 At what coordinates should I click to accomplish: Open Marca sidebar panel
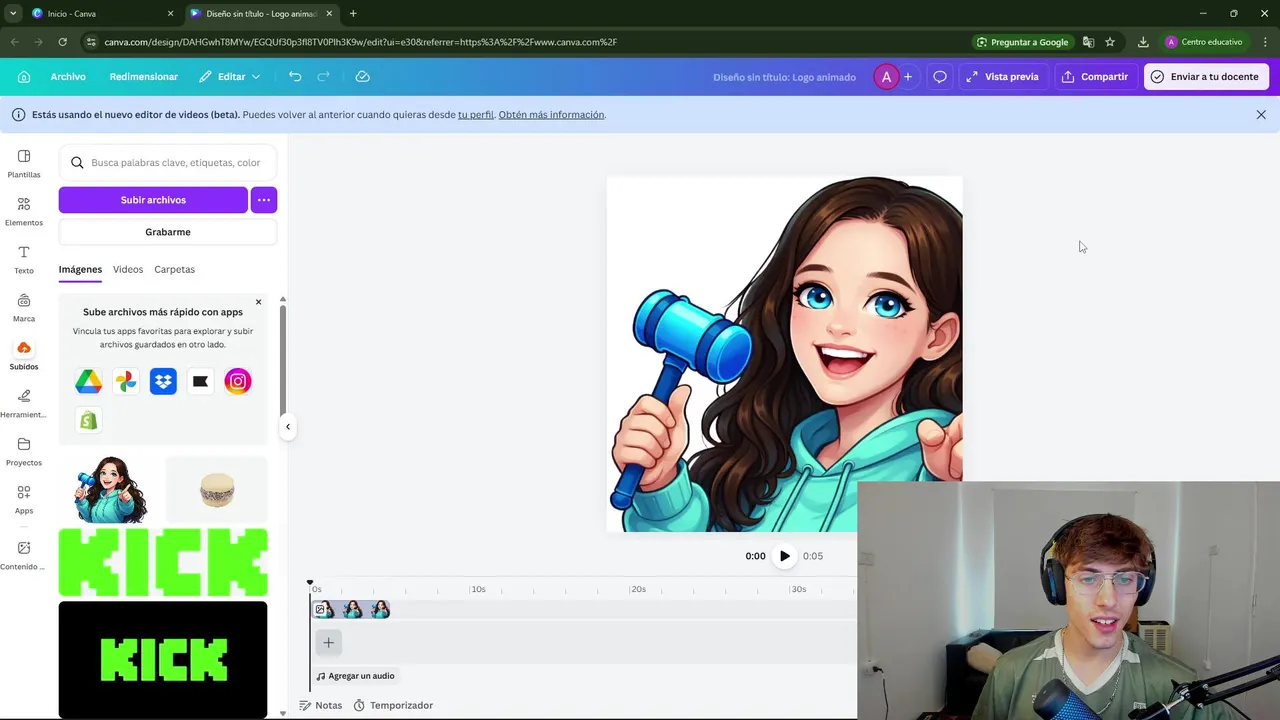pos(24,307)
